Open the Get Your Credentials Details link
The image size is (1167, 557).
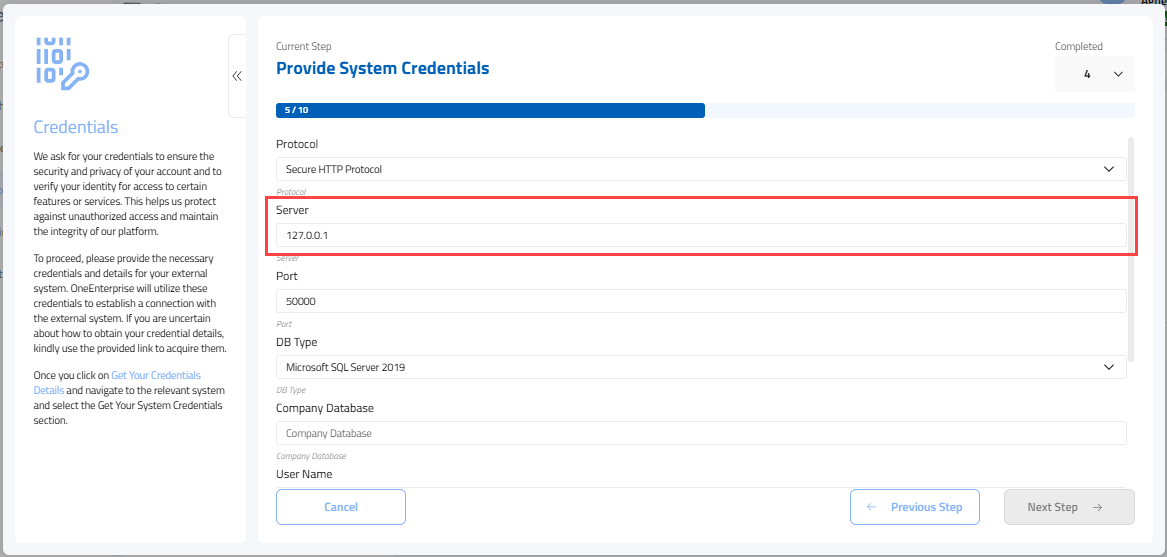pos(155,376)
